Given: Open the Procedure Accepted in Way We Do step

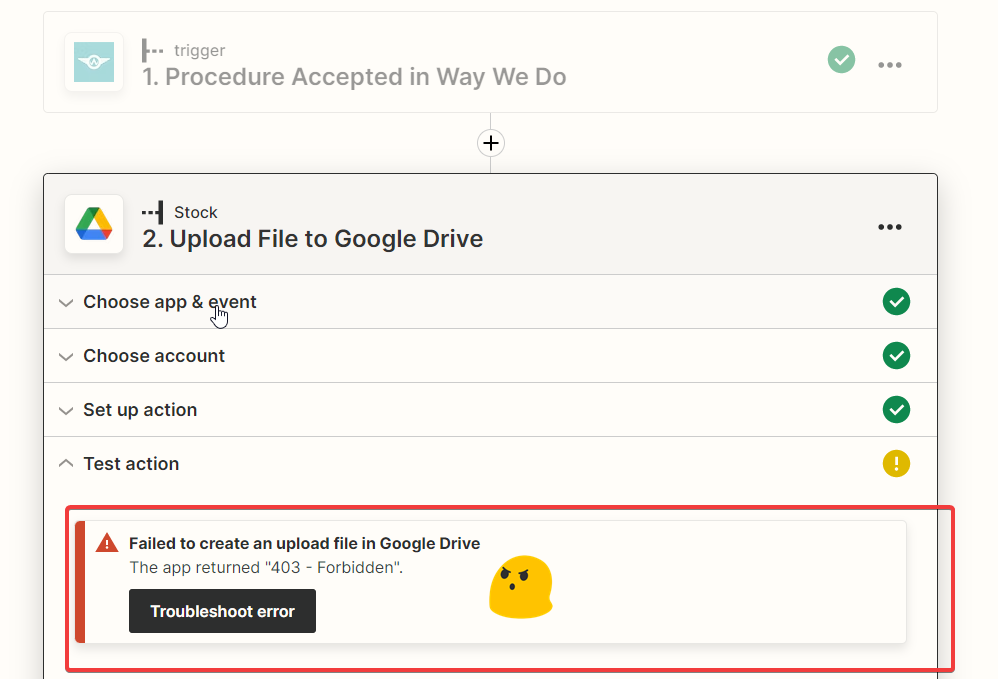Looking at the screenshot, I should 355,77.
